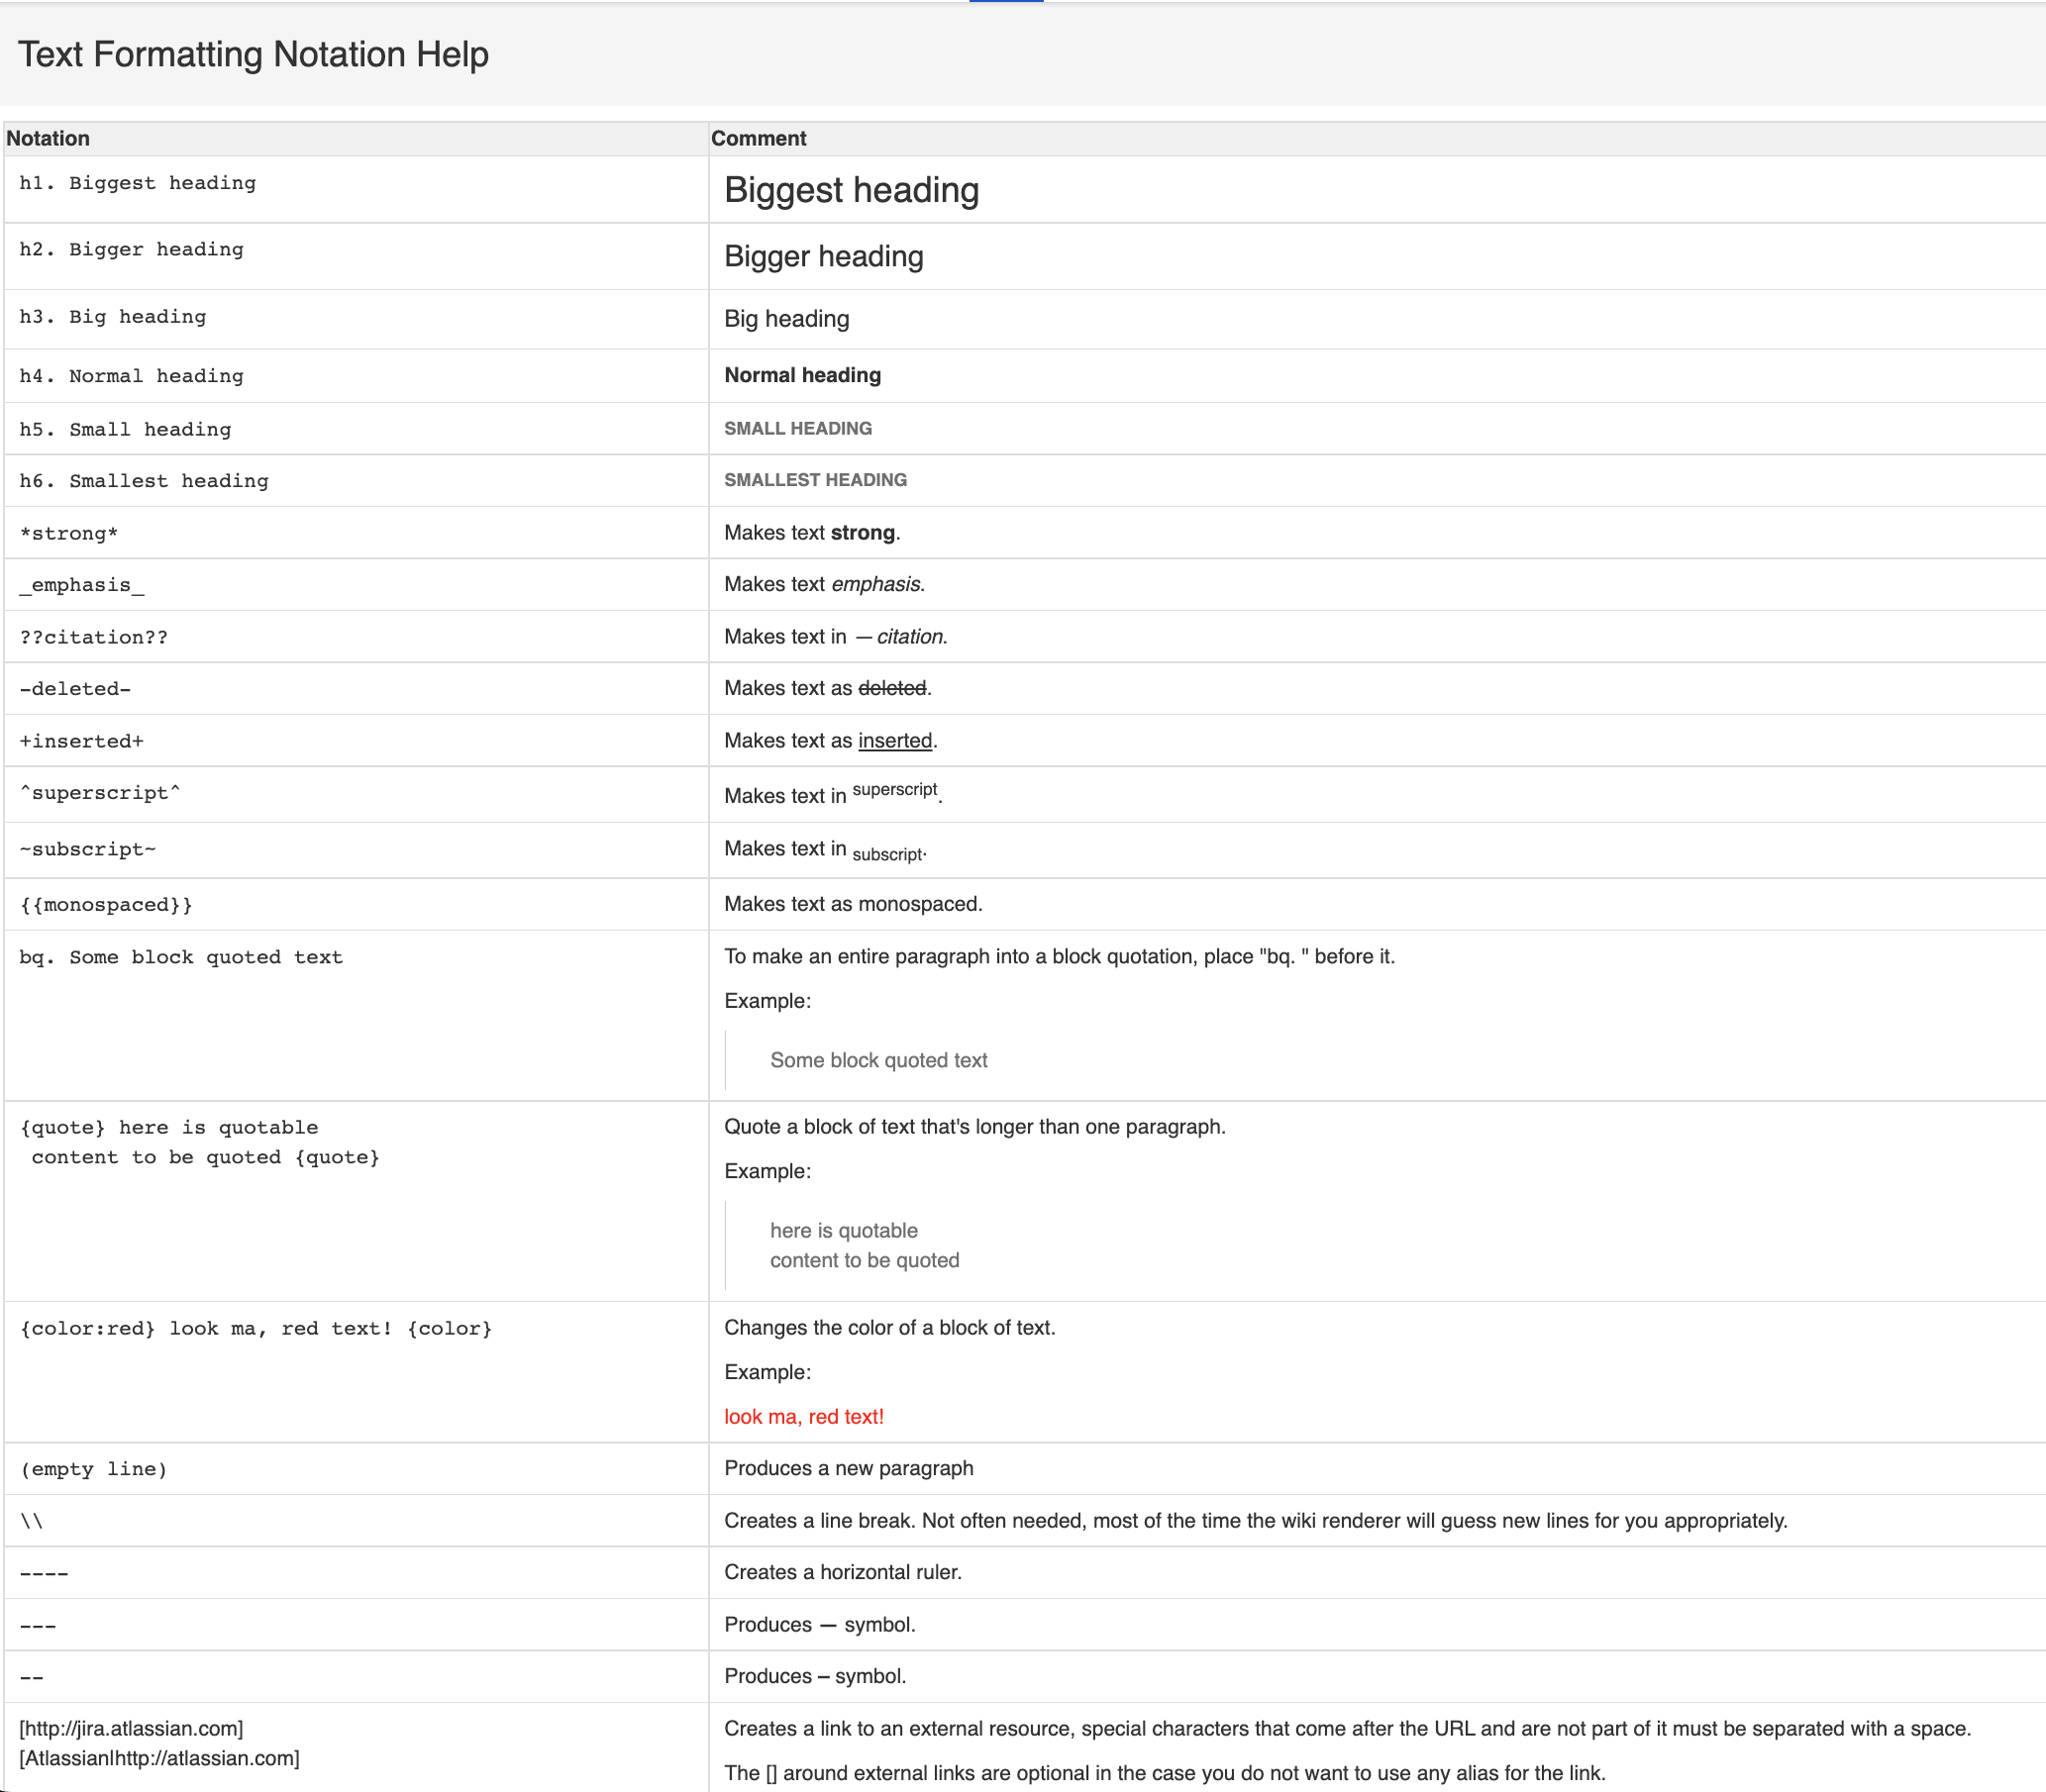This screenshot has width=2046, height=1792.
Task: Click the Notation column header
Action: click(x=48, y=138)
